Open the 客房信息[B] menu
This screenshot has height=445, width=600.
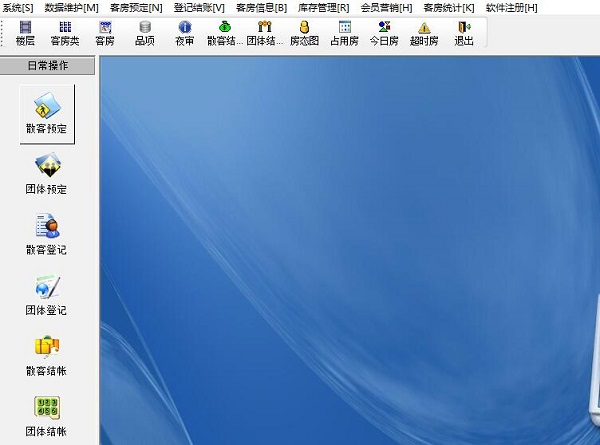[x=261, y=8]
